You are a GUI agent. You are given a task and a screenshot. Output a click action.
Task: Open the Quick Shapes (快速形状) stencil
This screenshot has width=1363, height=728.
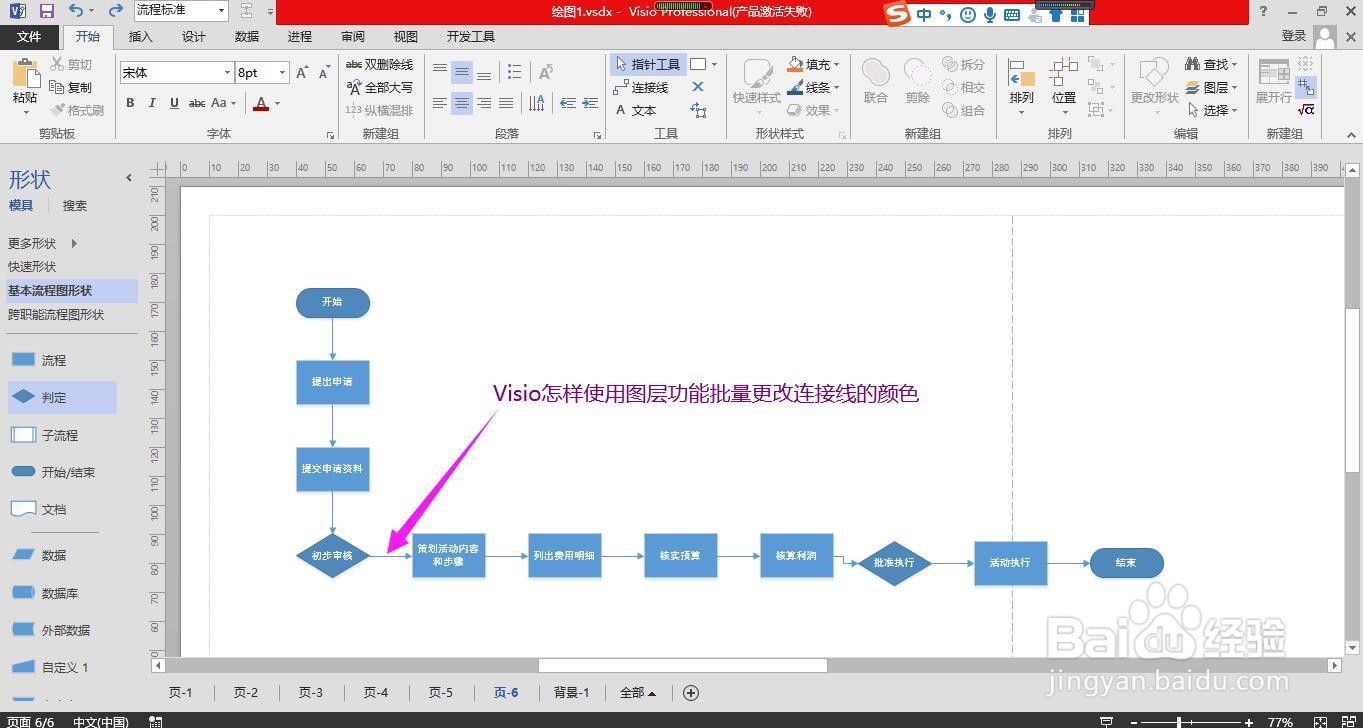(32, 267)
